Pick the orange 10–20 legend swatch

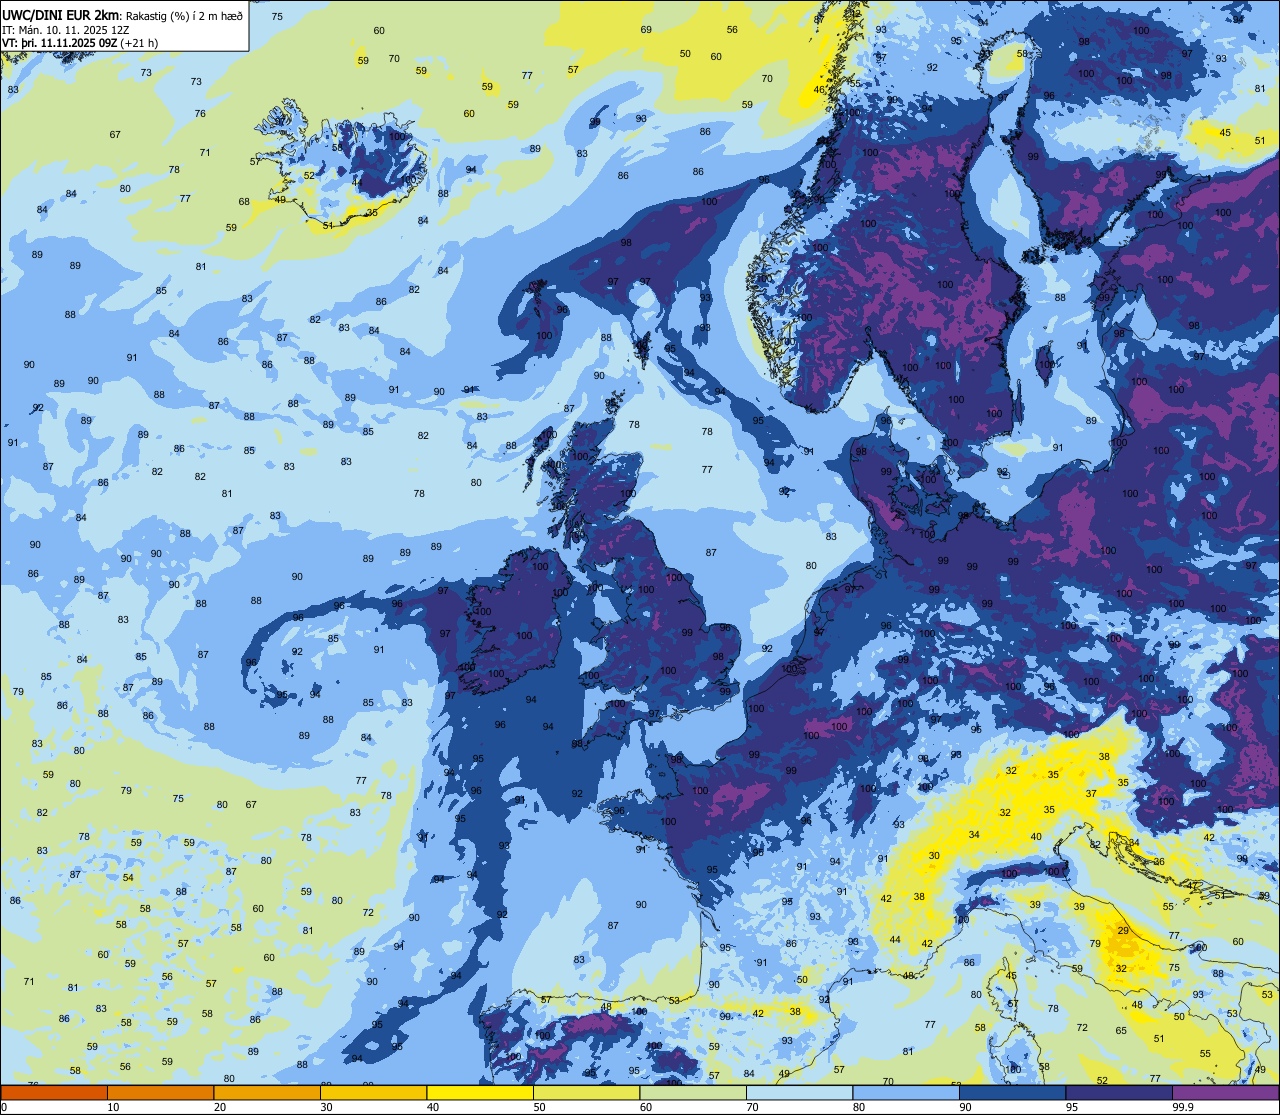coord(160,1092)
